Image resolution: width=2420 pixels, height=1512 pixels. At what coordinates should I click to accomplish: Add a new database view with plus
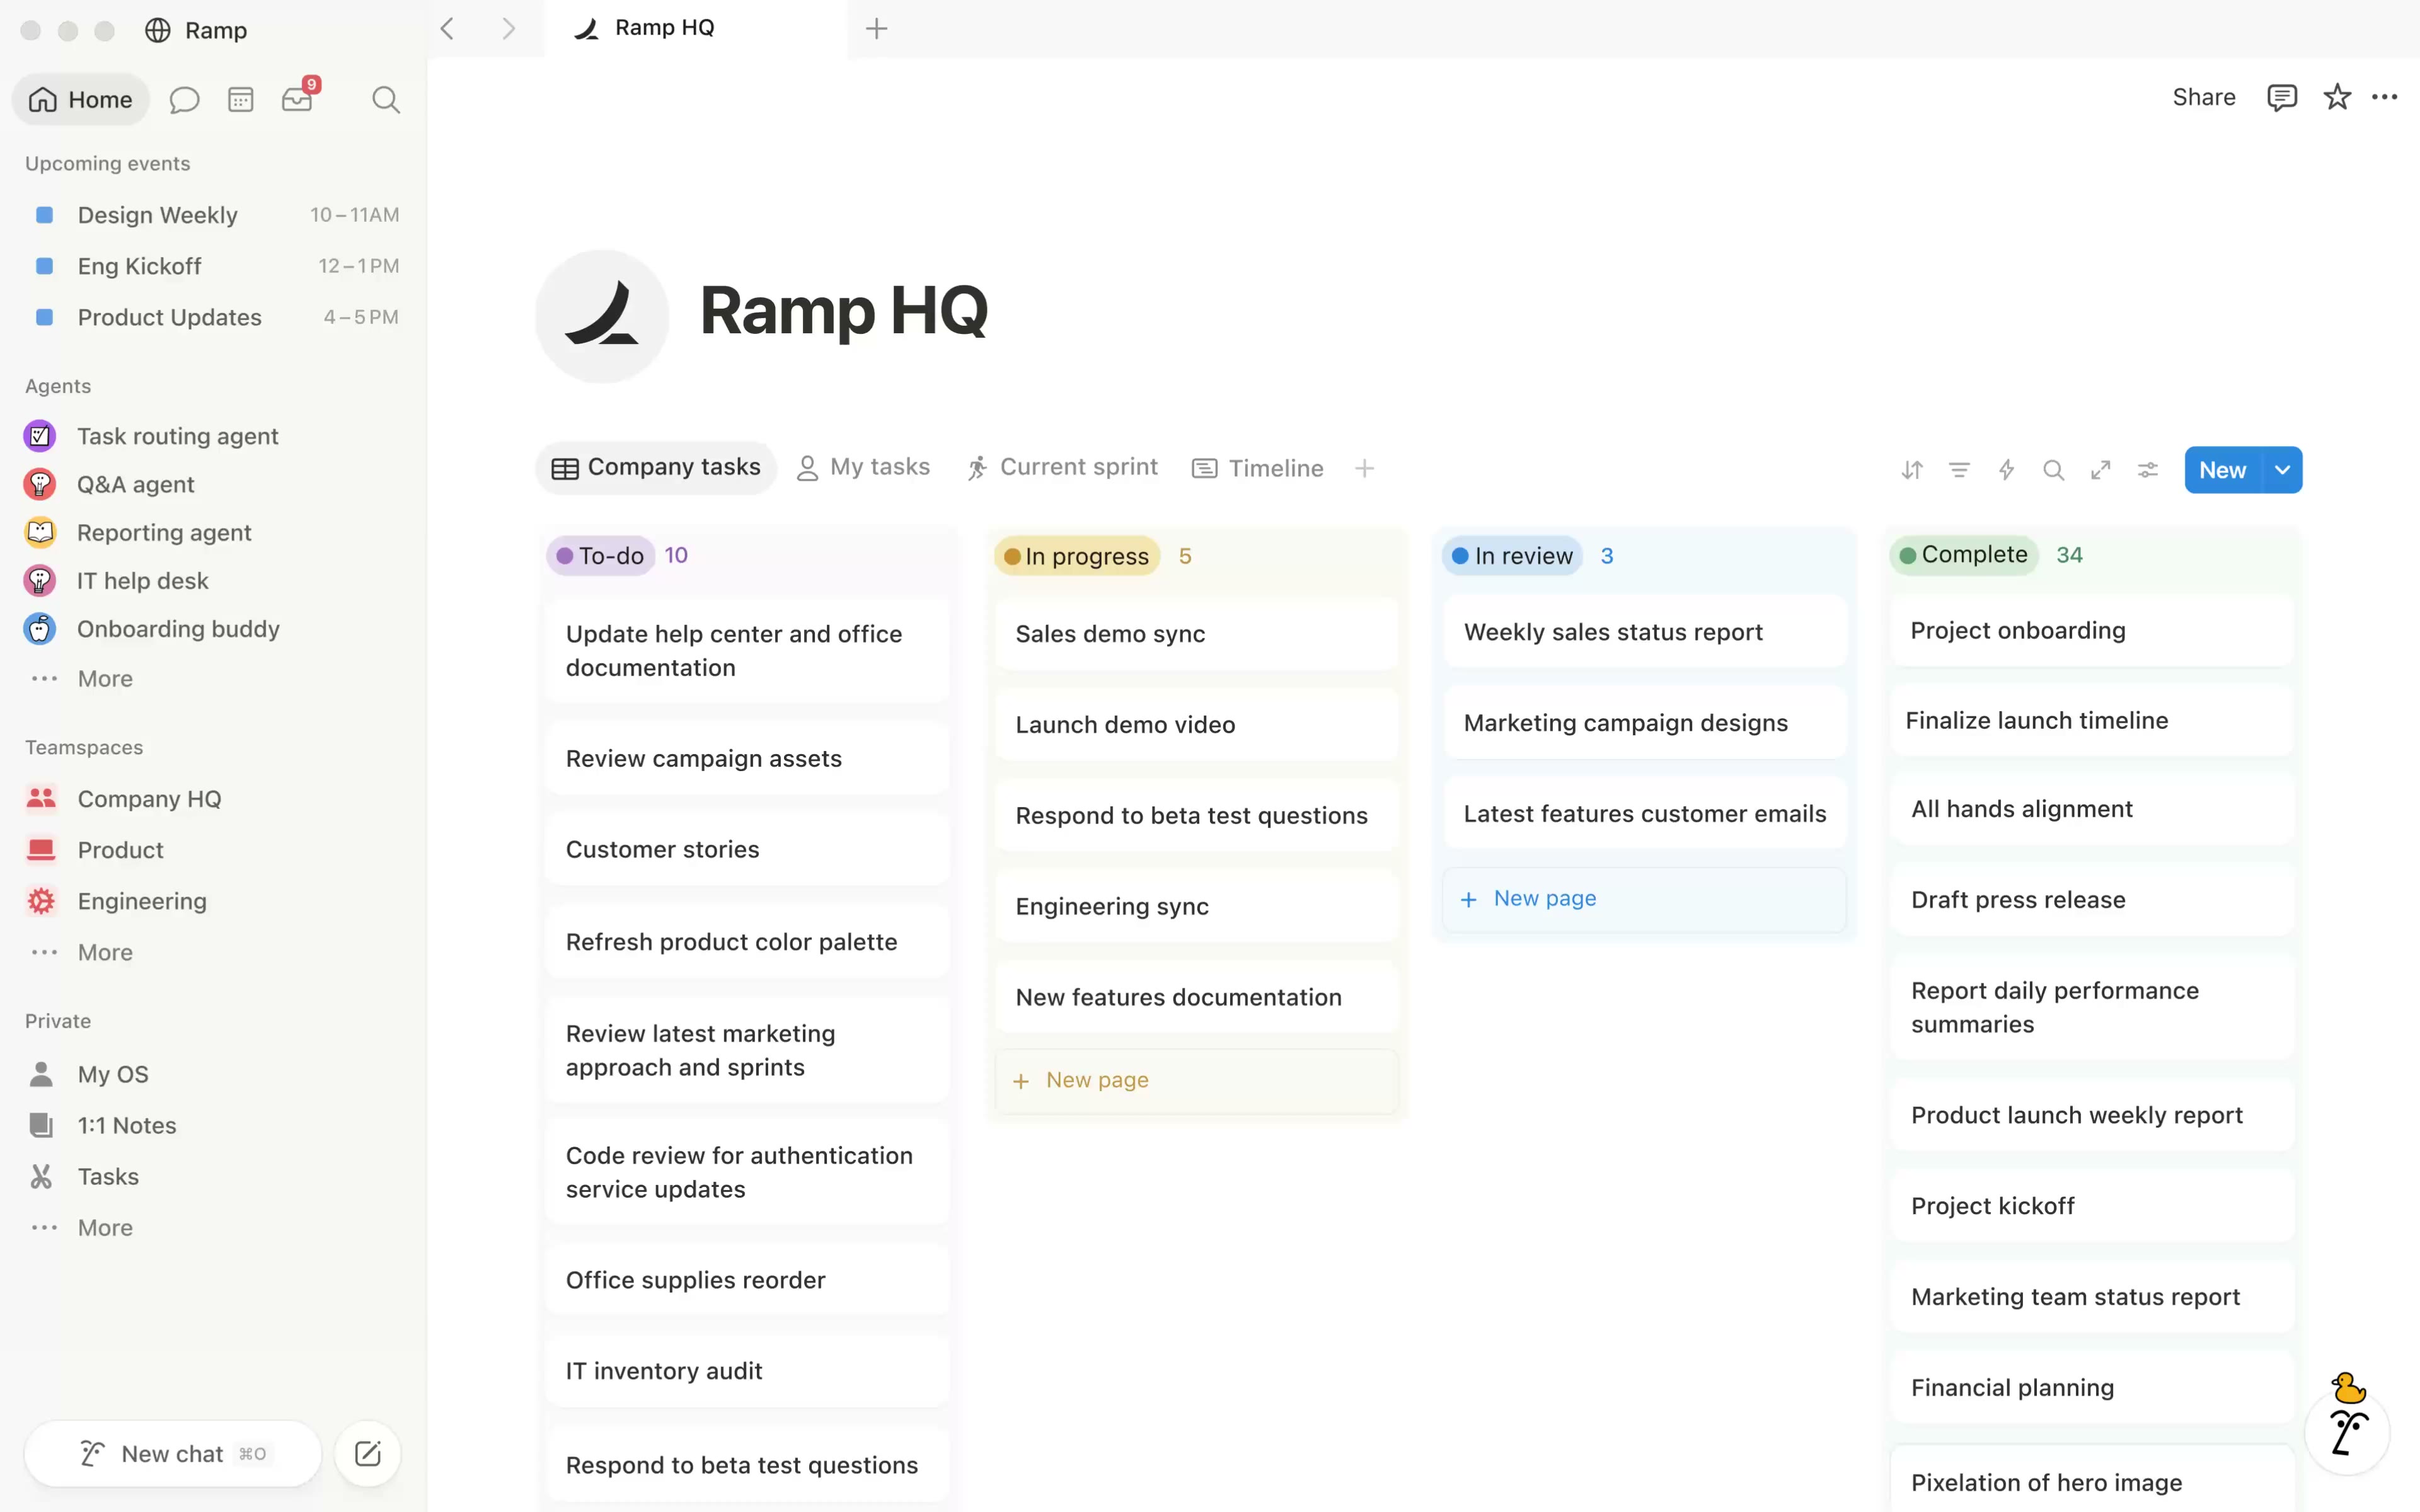coord(1364,468)
